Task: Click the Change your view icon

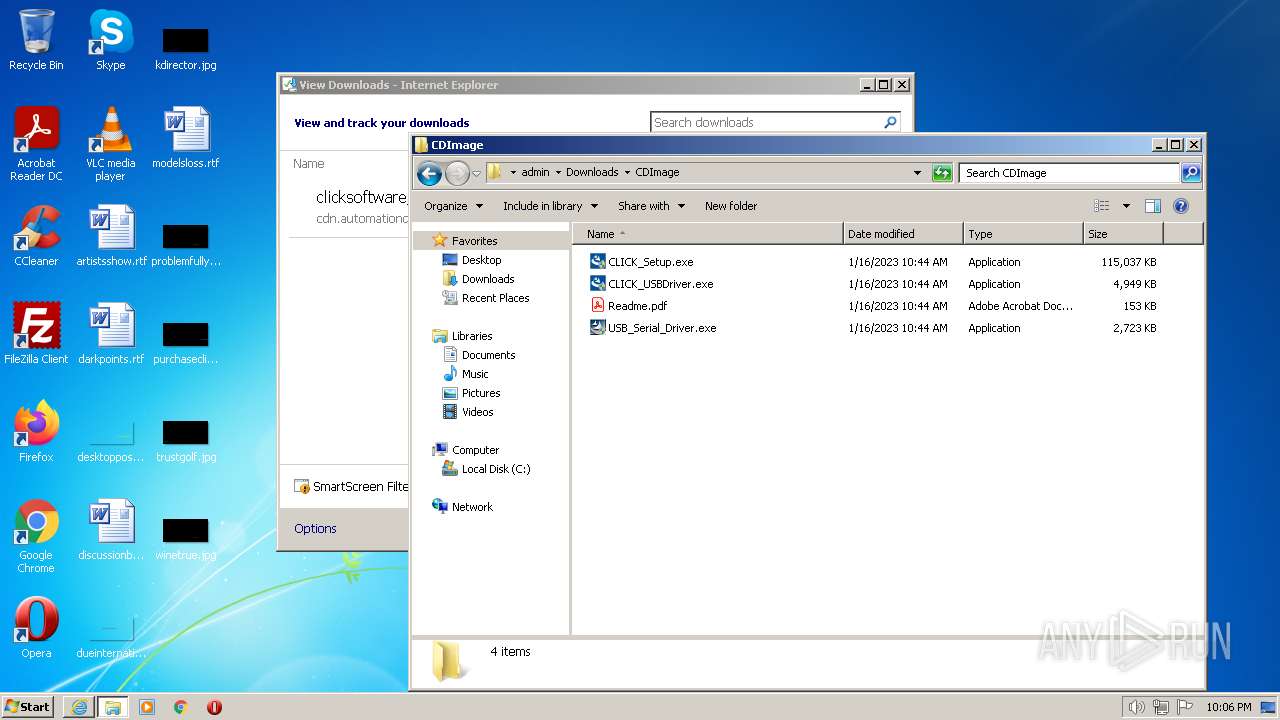Action: point(1101,206)
